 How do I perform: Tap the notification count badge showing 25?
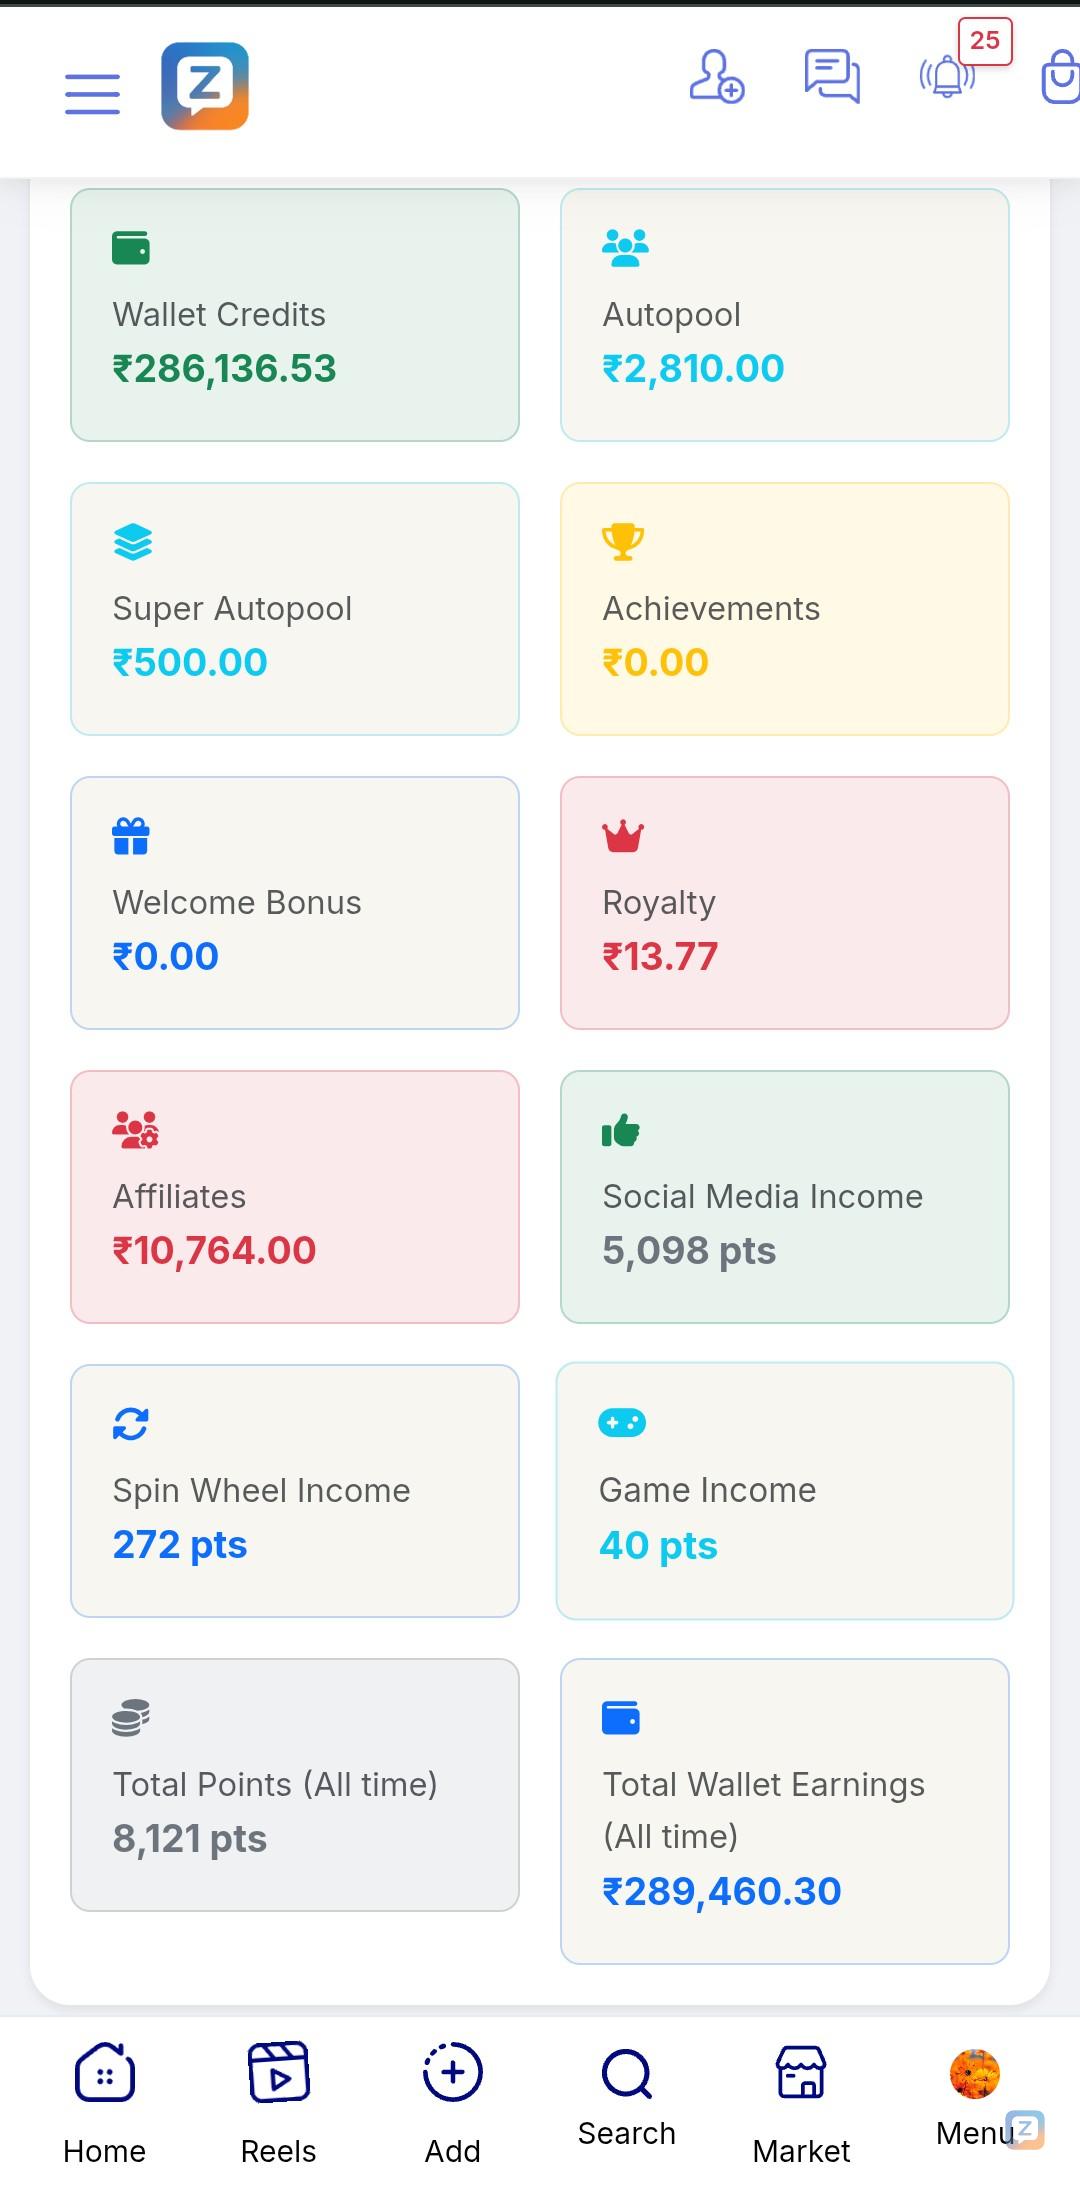(985, 42)
